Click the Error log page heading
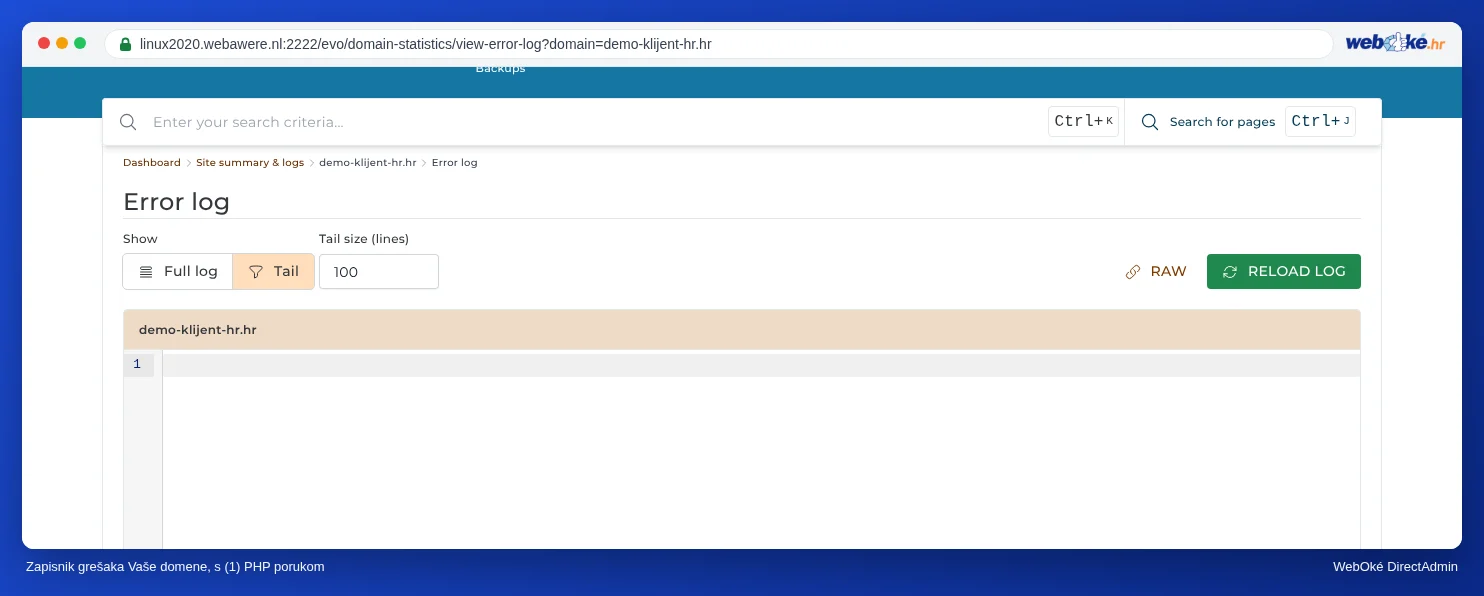 pyautogui.click(x=176, y=201)
